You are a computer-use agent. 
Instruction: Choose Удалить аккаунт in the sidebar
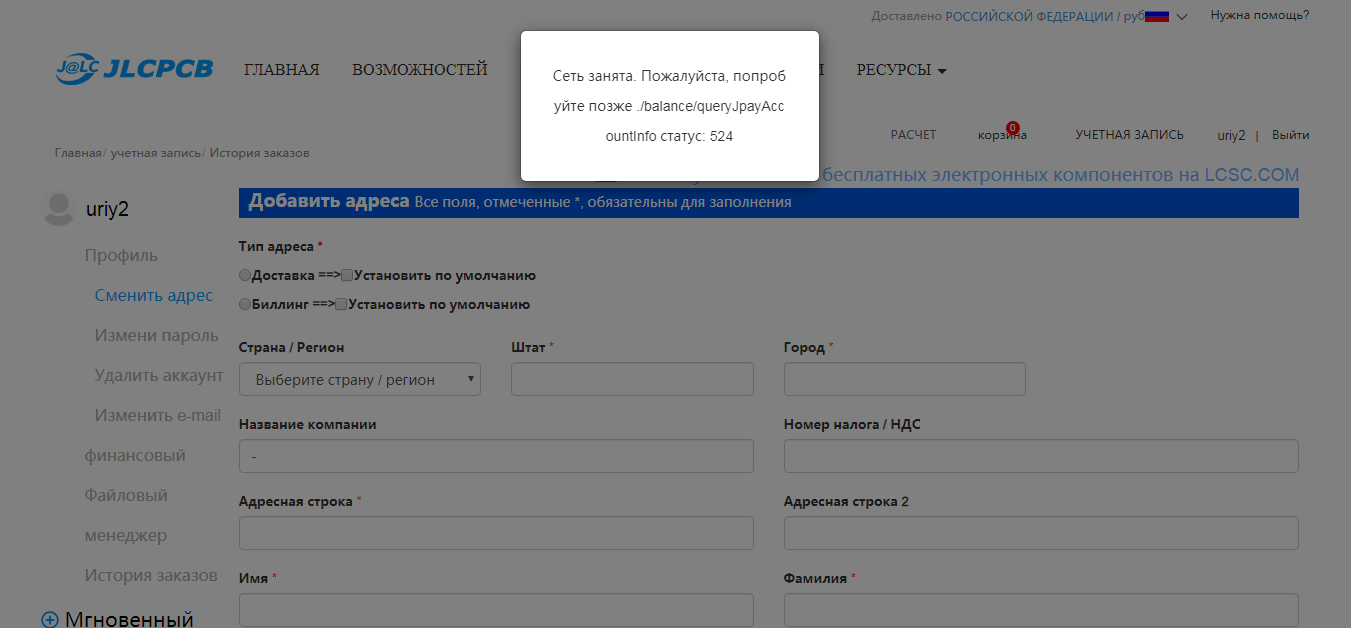[x=159, y=375]
